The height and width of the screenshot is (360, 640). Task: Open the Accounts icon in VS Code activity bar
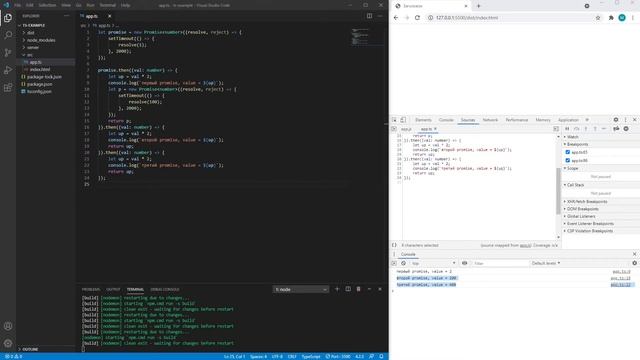[8, 326]
